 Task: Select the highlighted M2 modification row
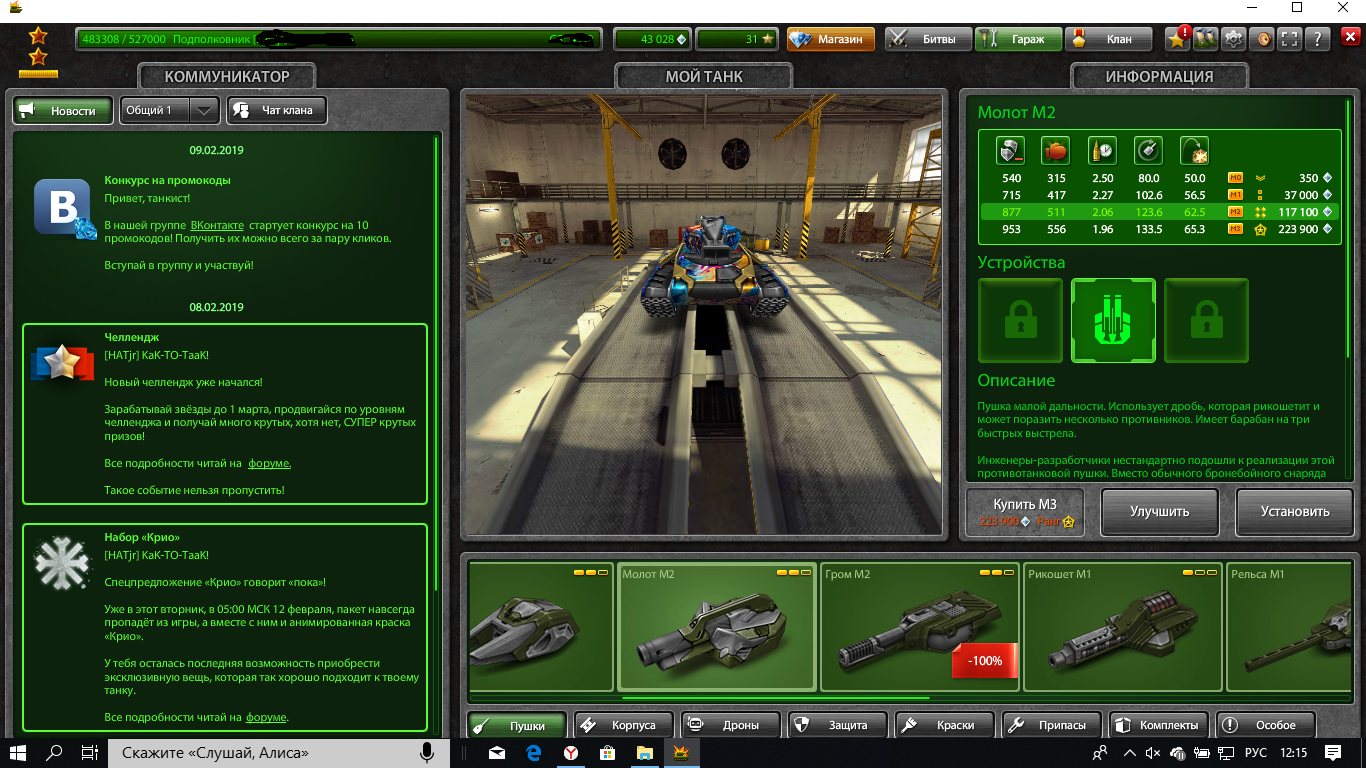click(x=1159, y=212)
